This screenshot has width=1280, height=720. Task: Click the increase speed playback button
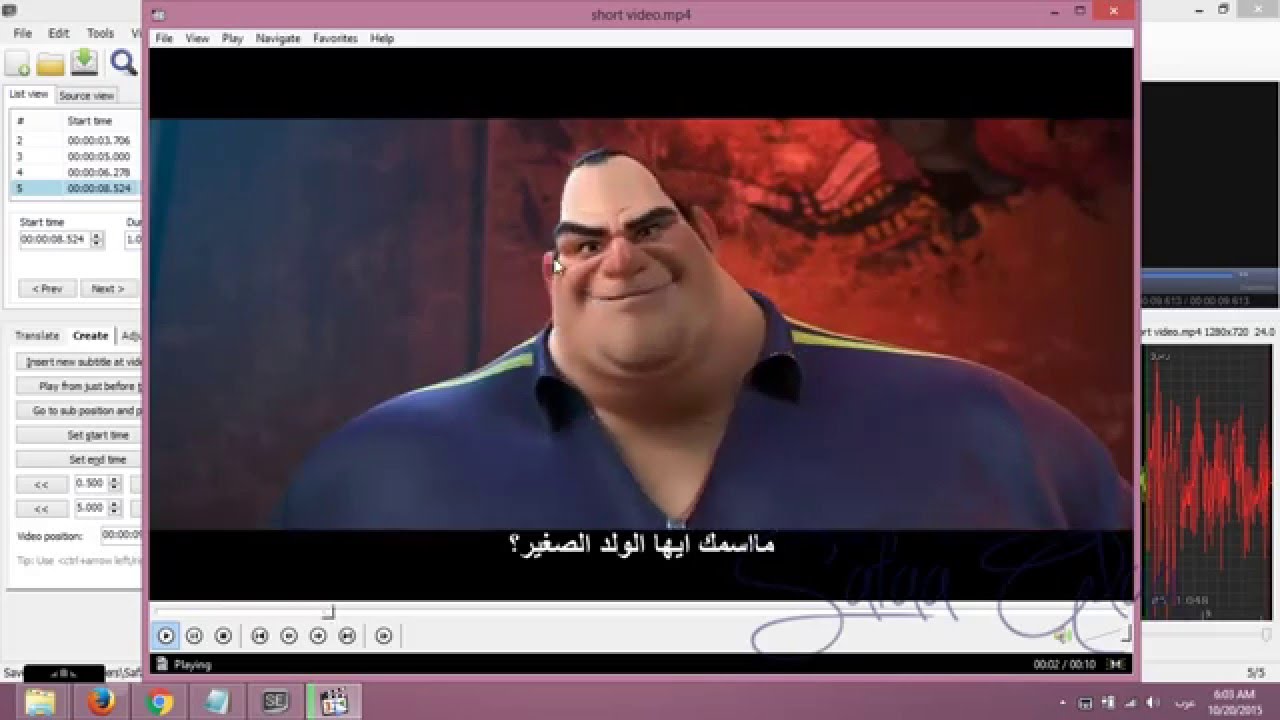coord(318,635)
